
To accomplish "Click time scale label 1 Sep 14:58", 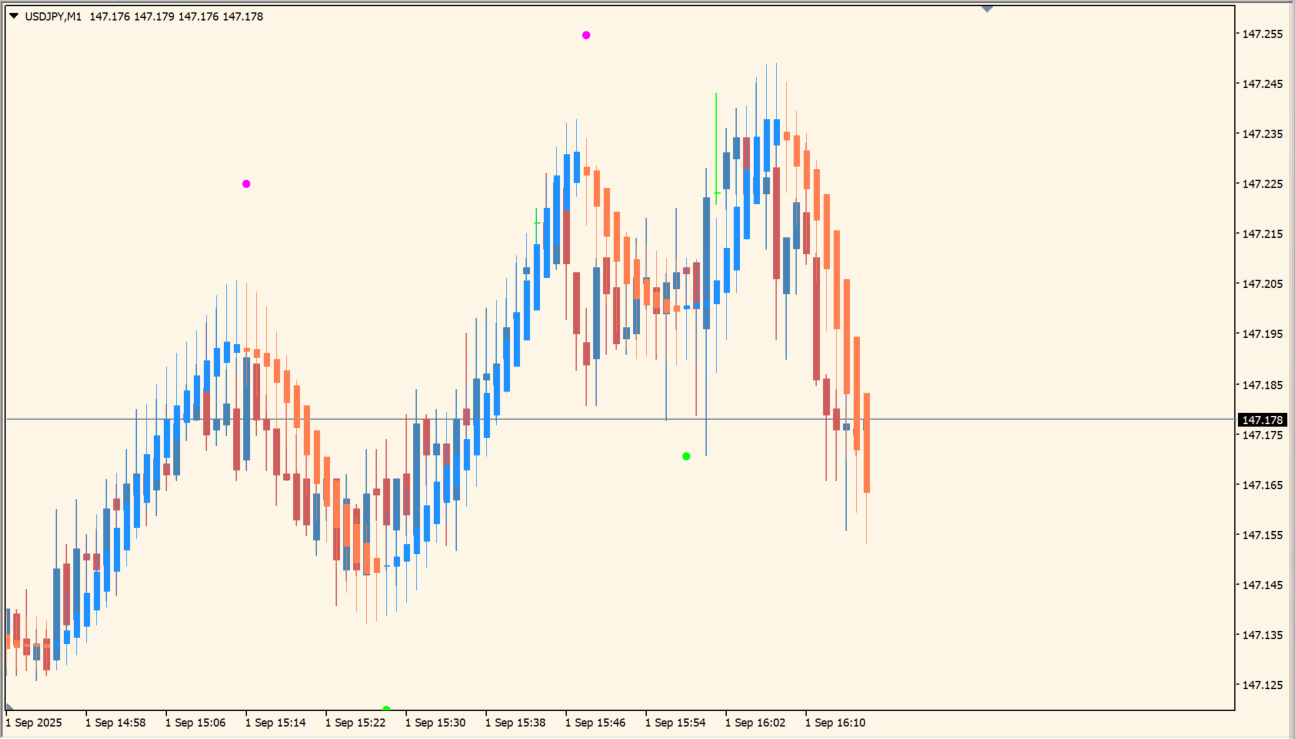I will click(115, 722).
